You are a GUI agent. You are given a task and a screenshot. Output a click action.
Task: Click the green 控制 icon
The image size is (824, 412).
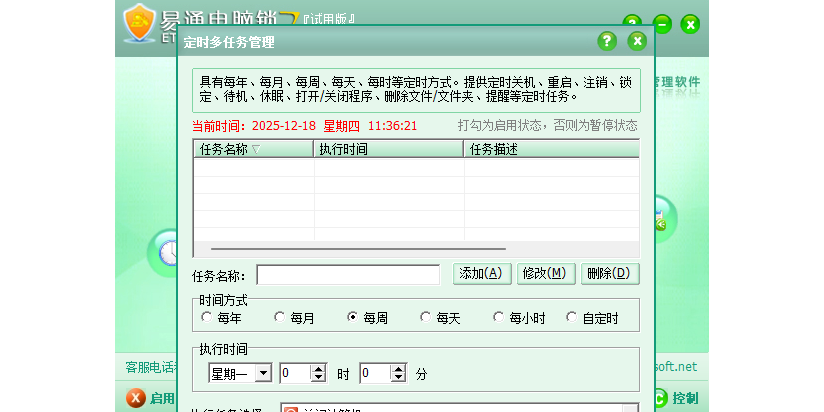pos(660,398)
